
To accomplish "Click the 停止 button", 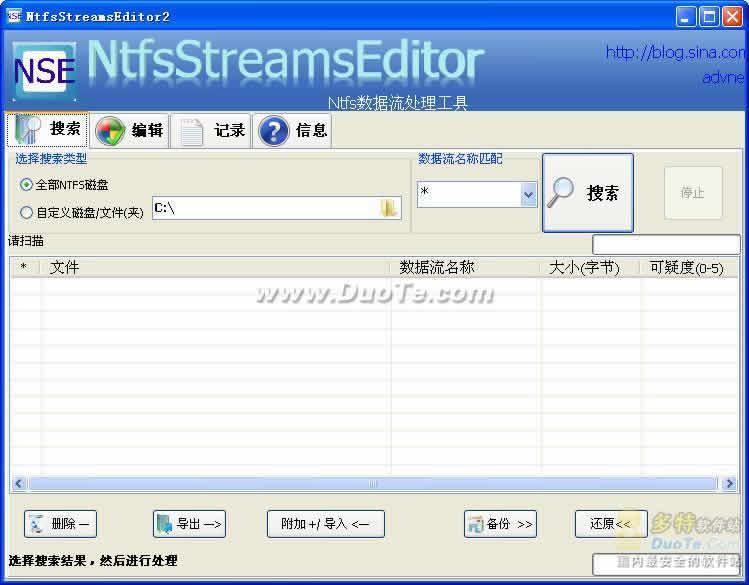I will [693, 193].
